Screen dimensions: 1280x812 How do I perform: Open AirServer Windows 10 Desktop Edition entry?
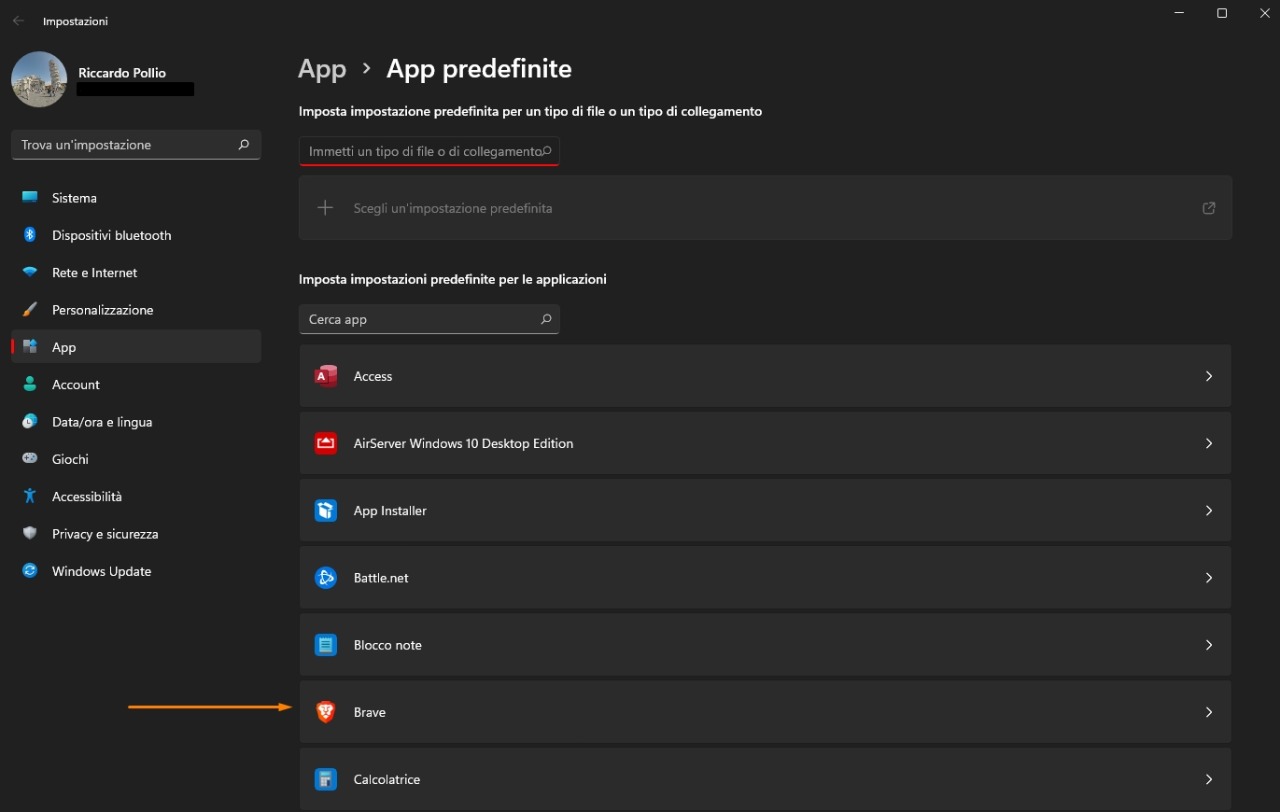tap(765, 443)
